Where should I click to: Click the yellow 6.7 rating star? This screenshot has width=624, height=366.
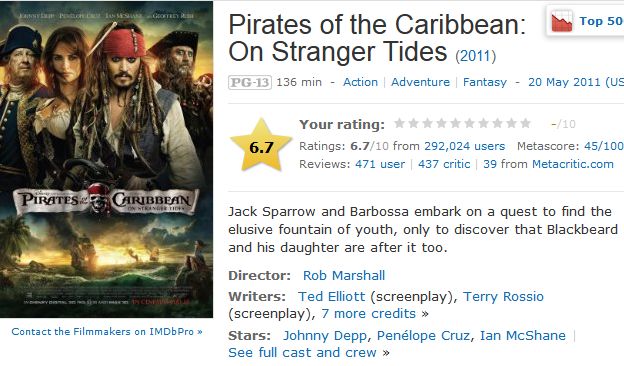coord(261,146)
